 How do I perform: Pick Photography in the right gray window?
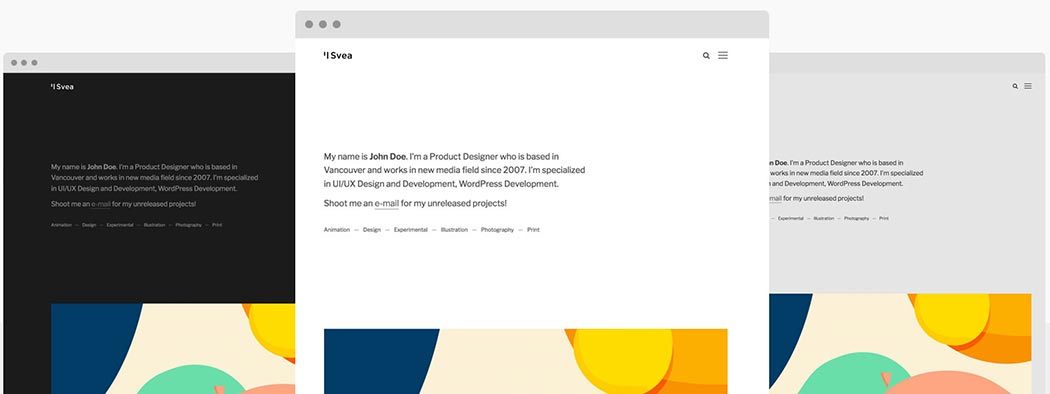pos(856,218)
